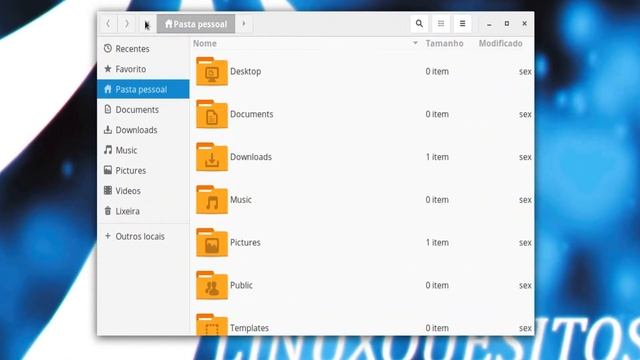Go back with the left arrow button

pyautogui.click(x=108, y=24)
